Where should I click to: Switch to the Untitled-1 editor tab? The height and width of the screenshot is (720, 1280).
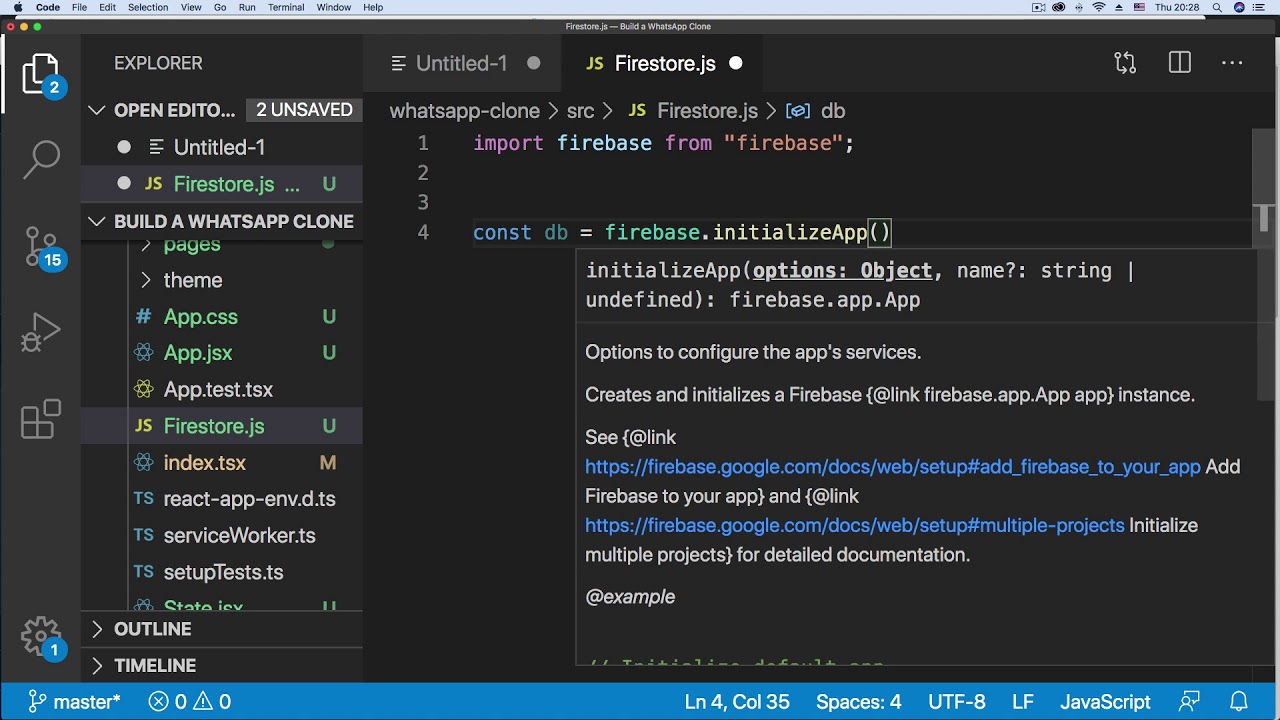click(461, 63)
